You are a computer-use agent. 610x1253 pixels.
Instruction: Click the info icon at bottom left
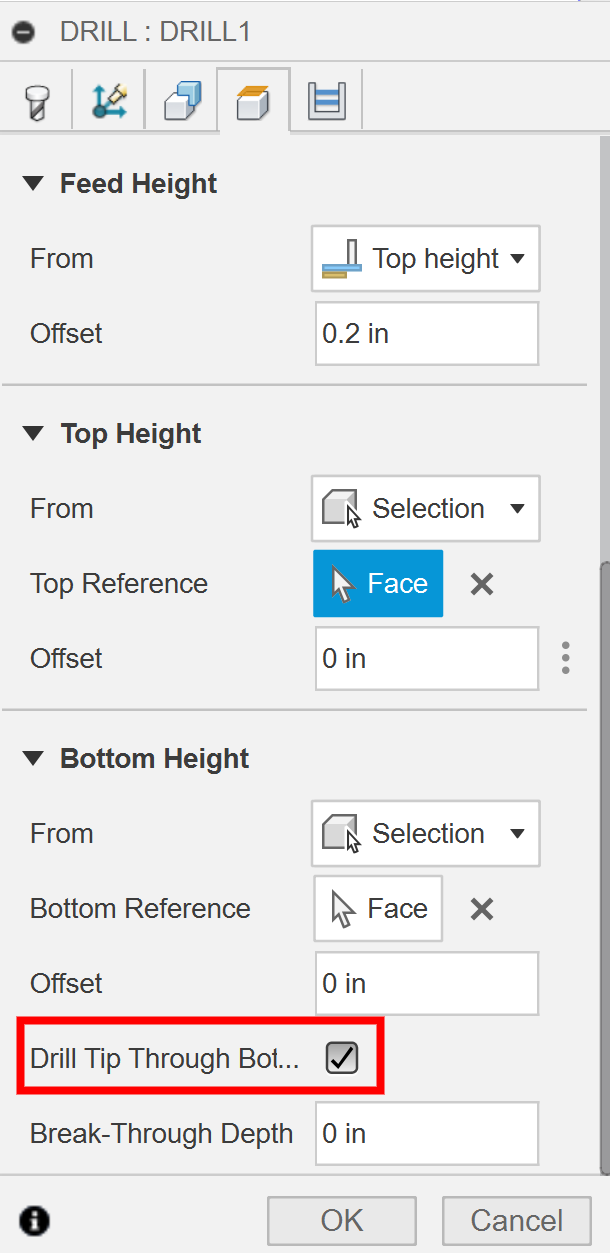35,1220
